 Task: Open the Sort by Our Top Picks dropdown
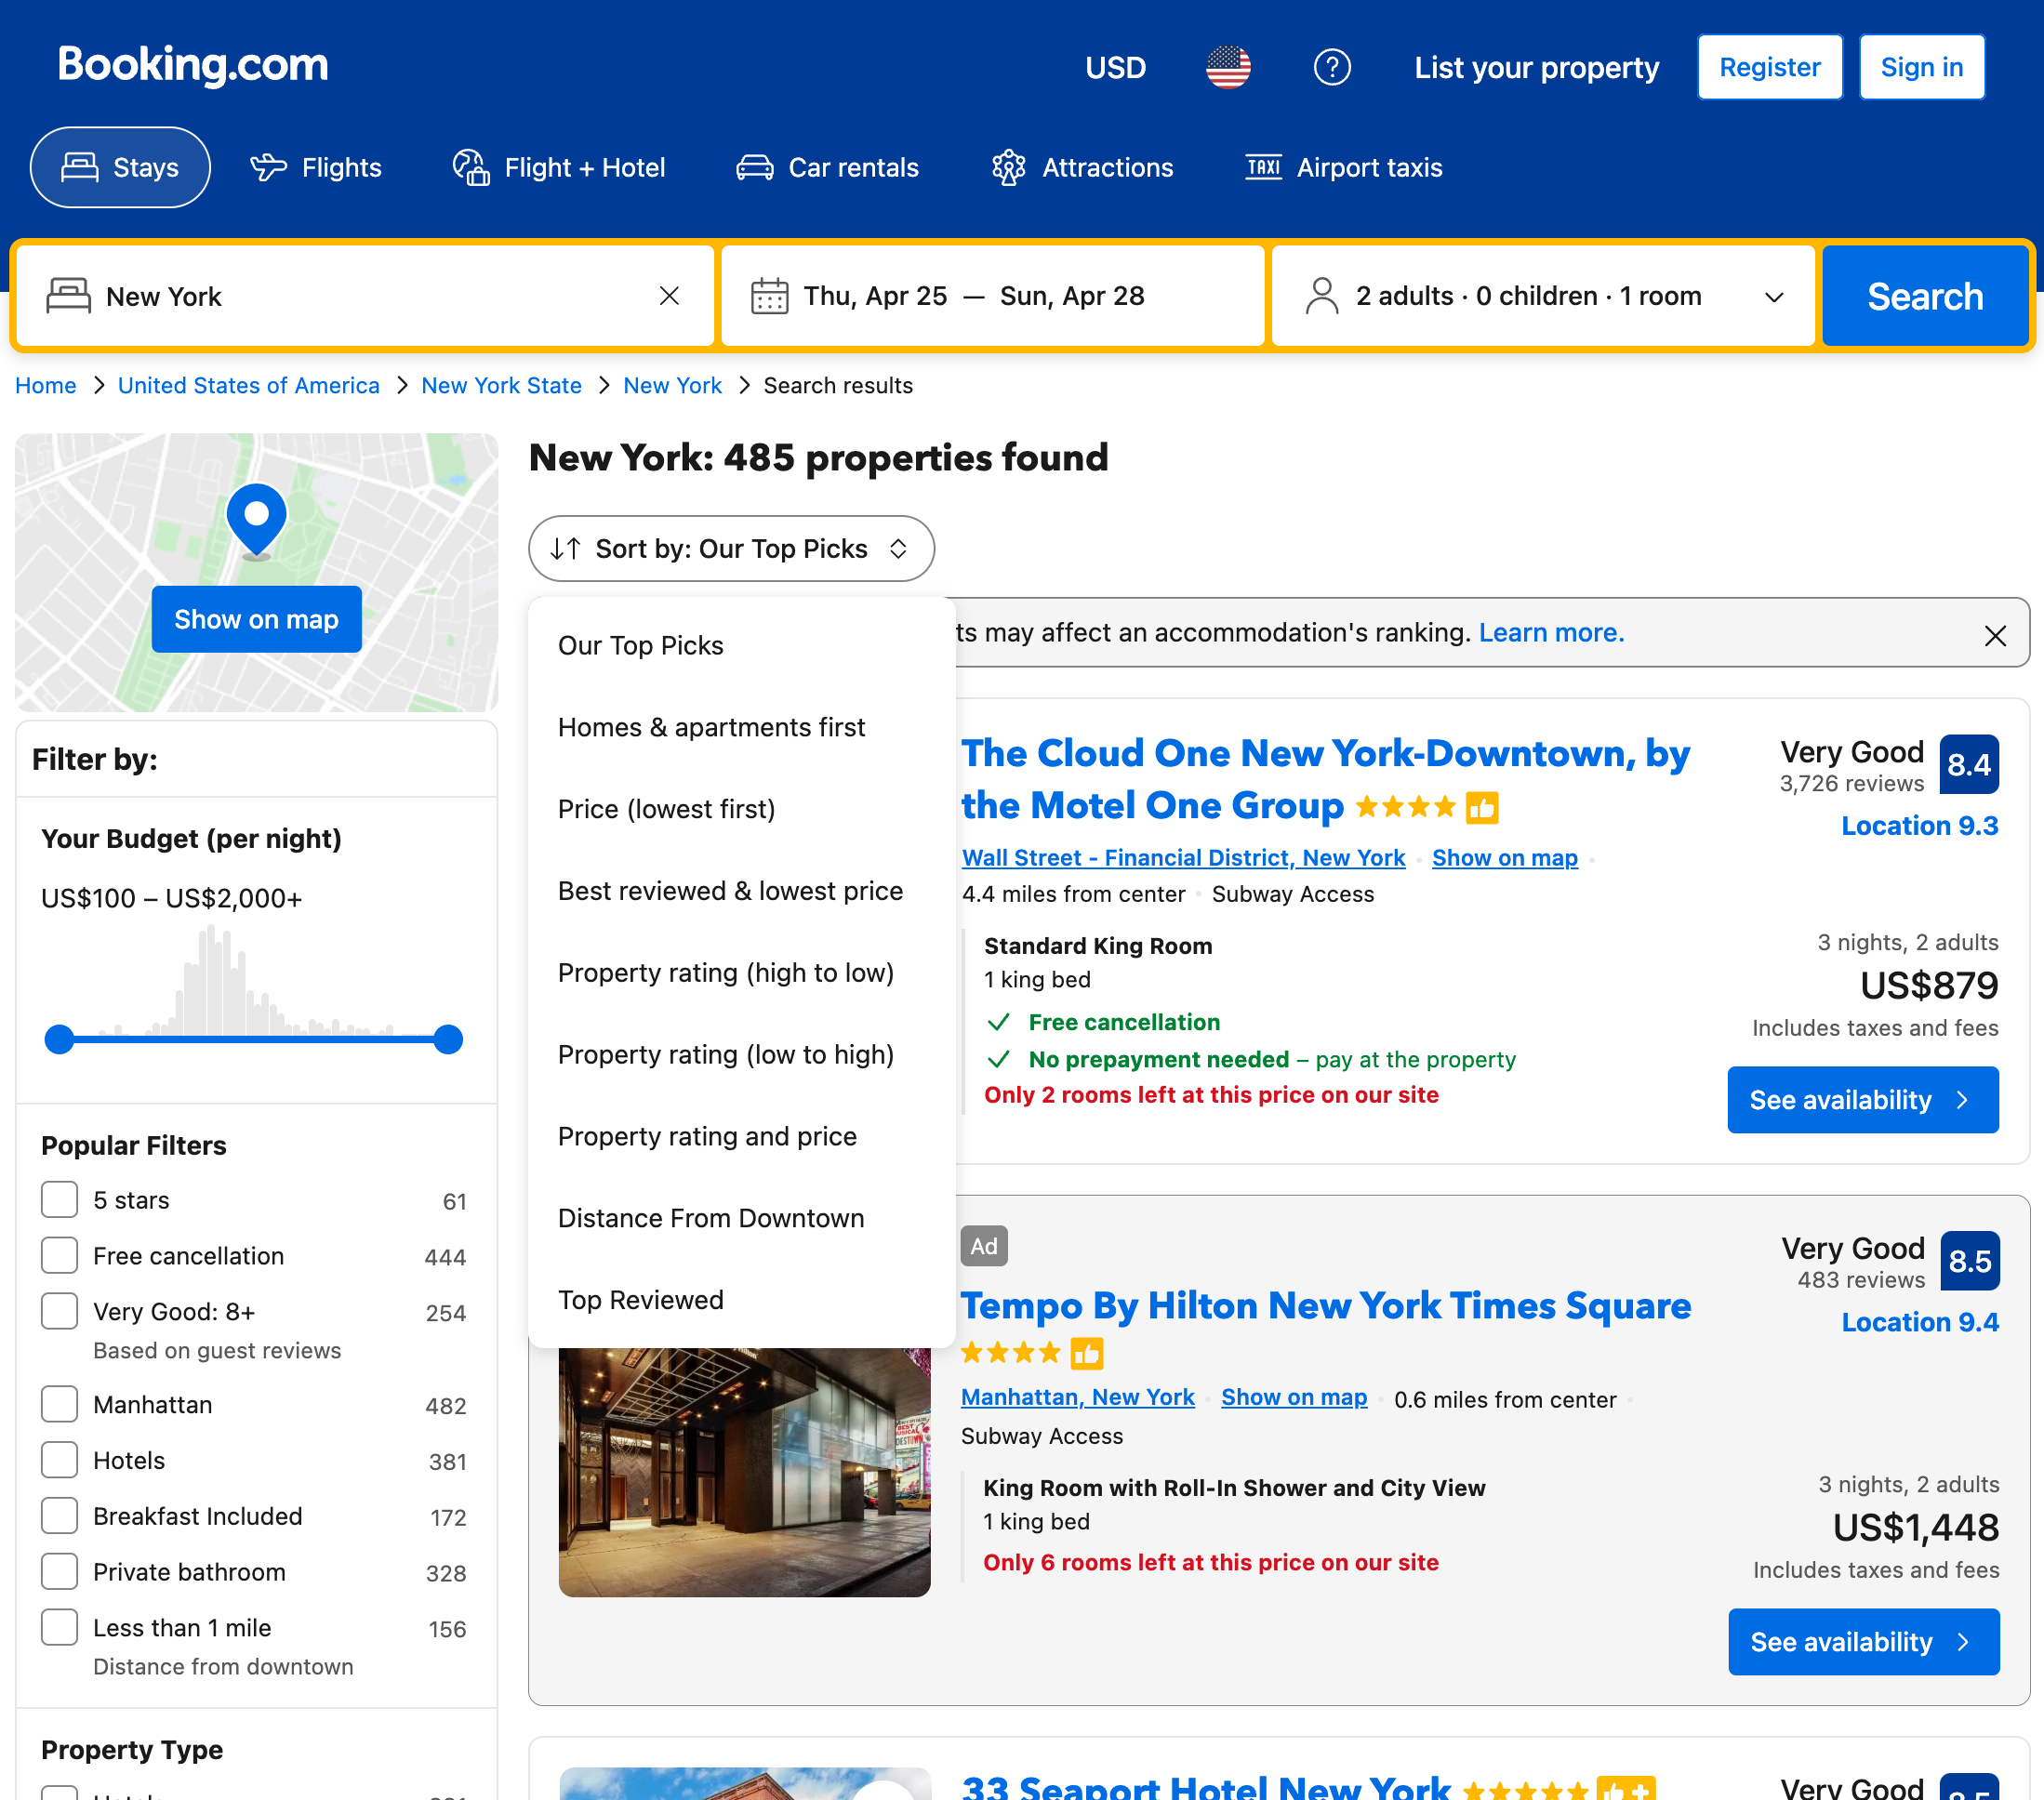tap(731, 548)
